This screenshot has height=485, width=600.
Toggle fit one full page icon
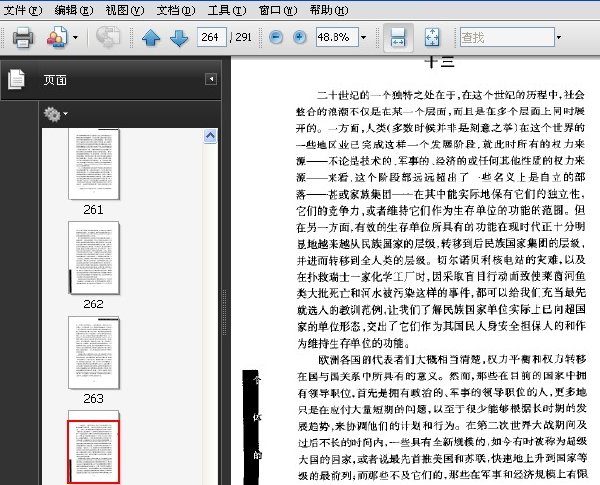pos(432,38)
